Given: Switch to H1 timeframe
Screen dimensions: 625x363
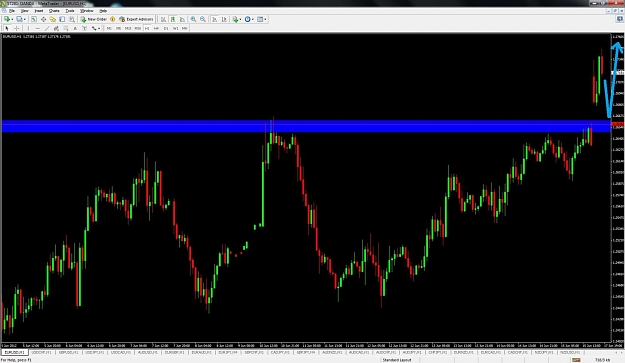Looking at the screenshot, I should point(147,28).
